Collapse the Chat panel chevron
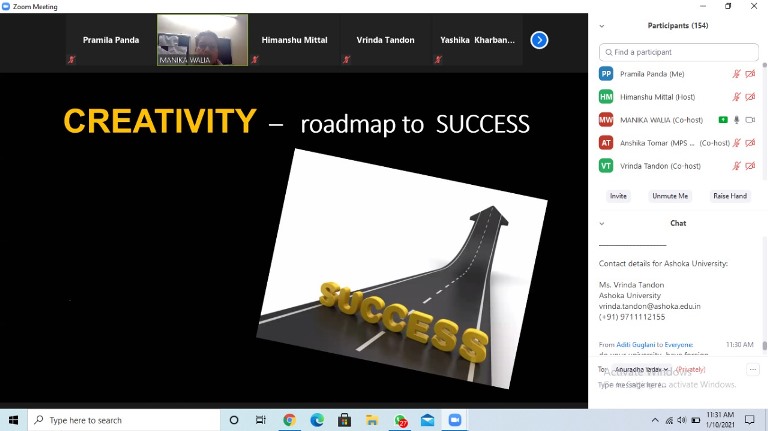Screen dimensions: 768x431 pyautogui.click(x=602, y=223)
